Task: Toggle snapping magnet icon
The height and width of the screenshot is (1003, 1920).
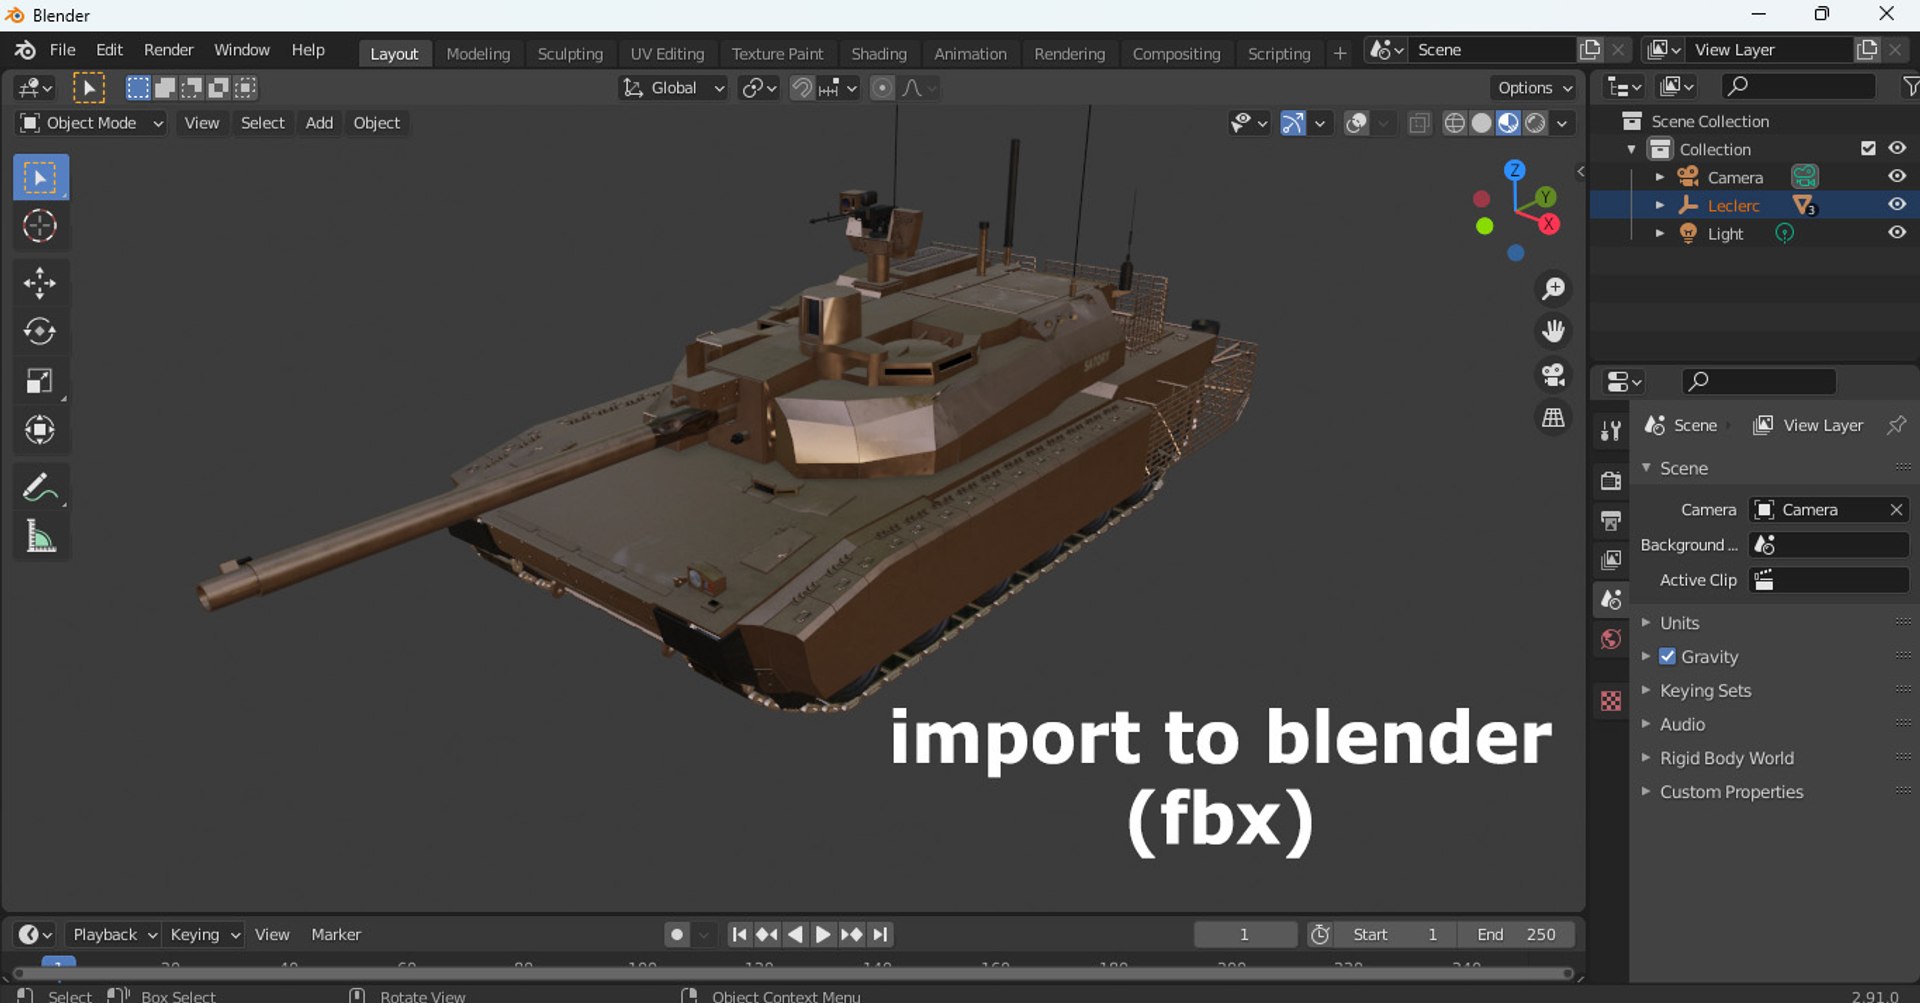Action: click(802, 88)
